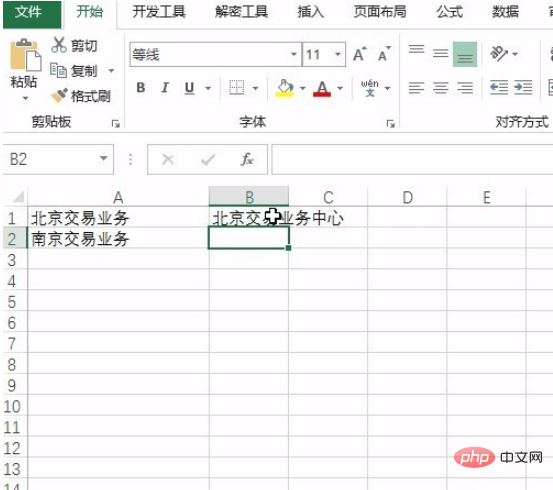Expand the borders dropdown arrow

255,88
